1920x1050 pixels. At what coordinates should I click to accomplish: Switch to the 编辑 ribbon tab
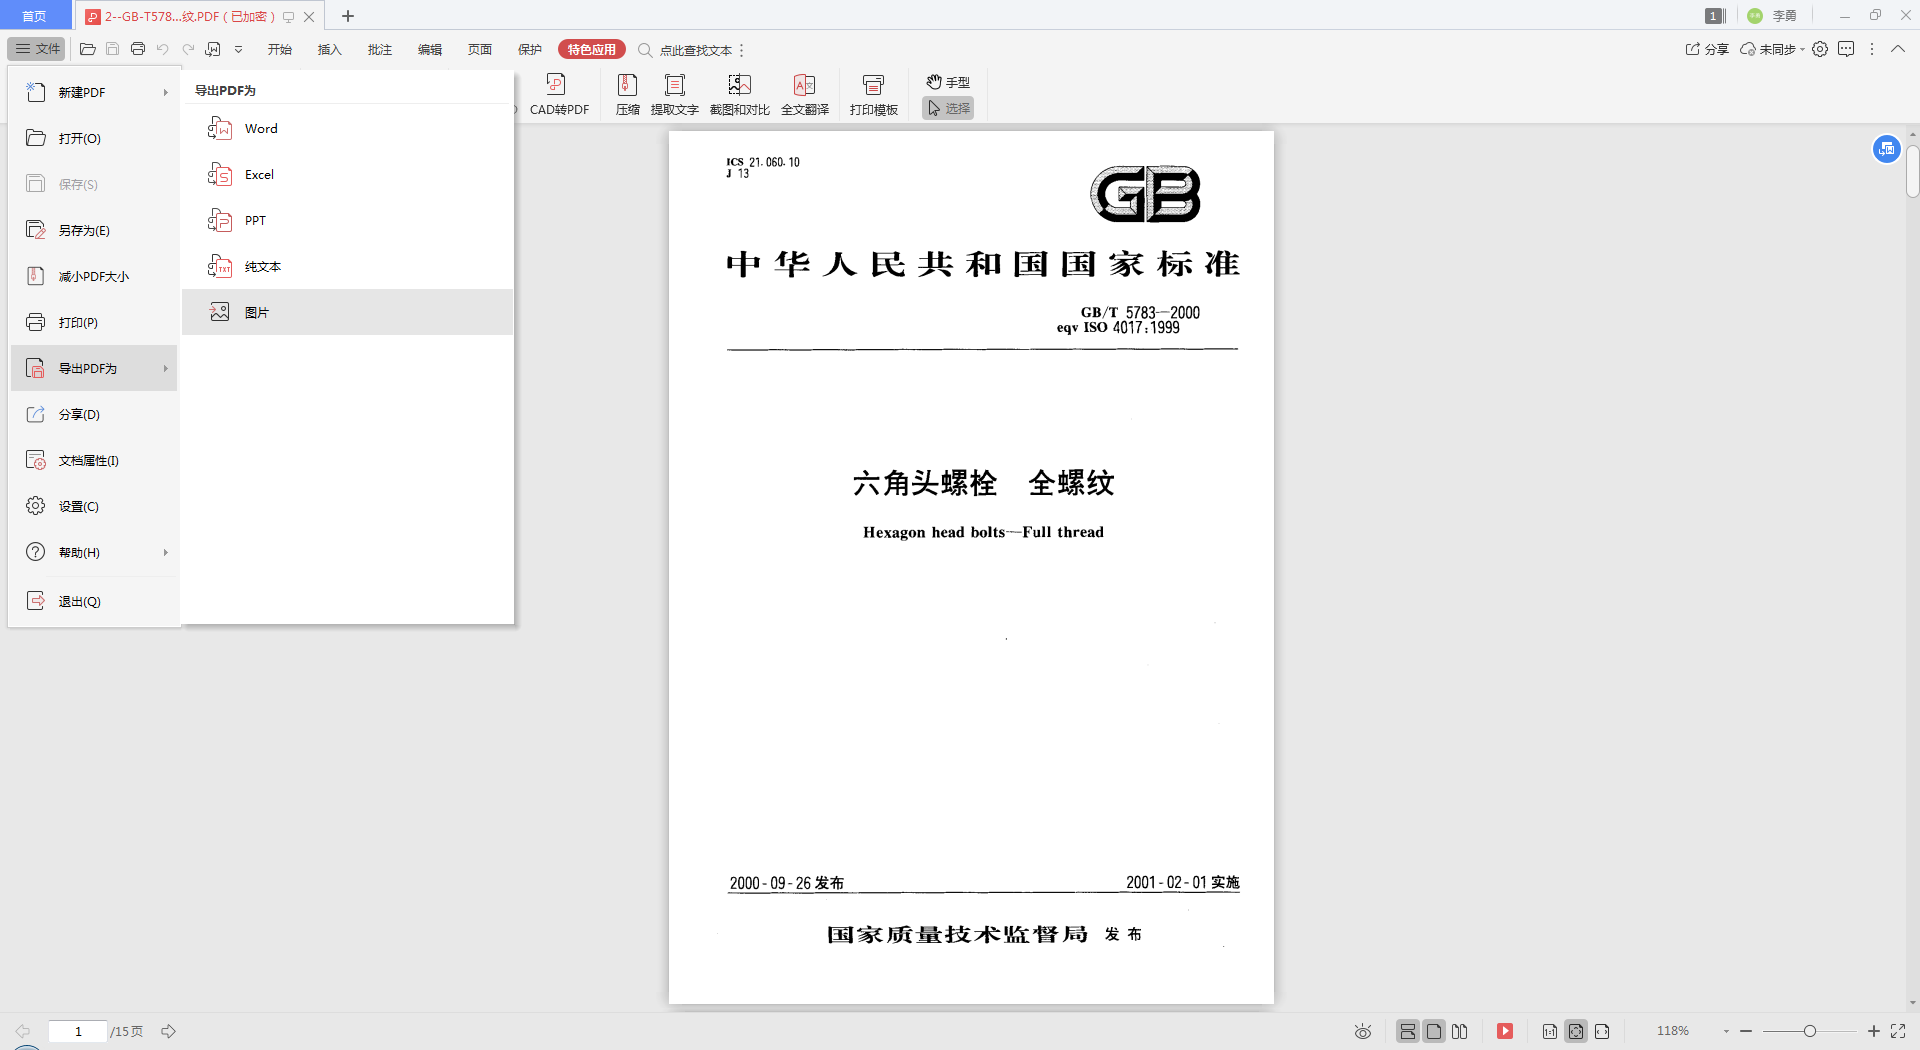pos(430,49)
